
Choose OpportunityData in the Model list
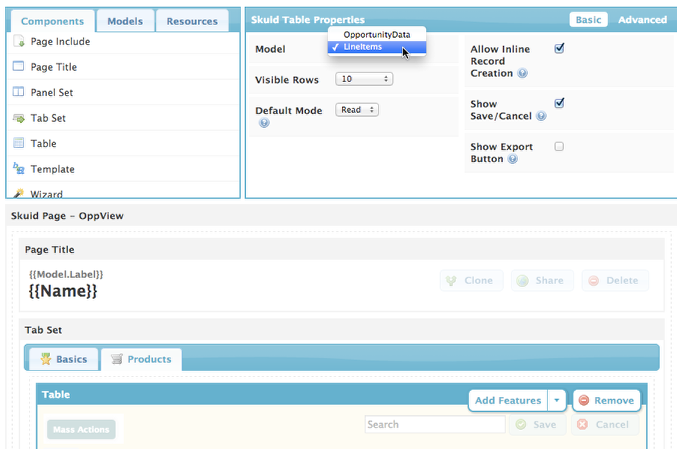(x=376, y=34)
